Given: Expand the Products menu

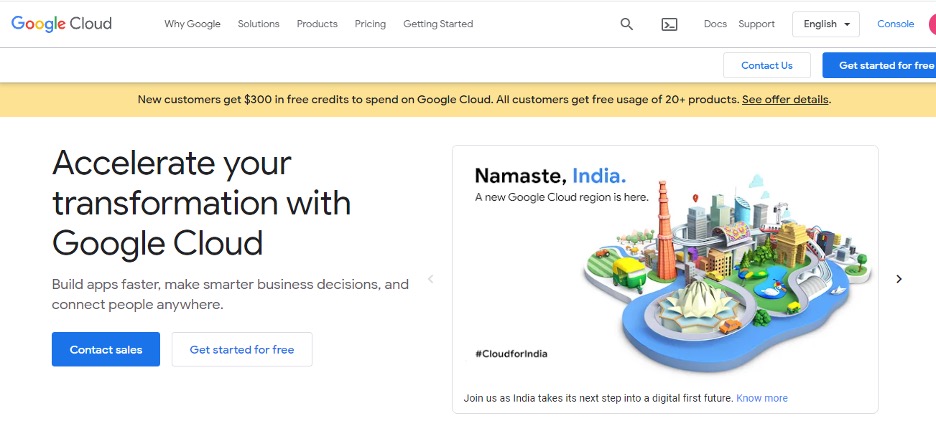Looking at the screenshot, I should pyautogui.click(x=317, y=24).
